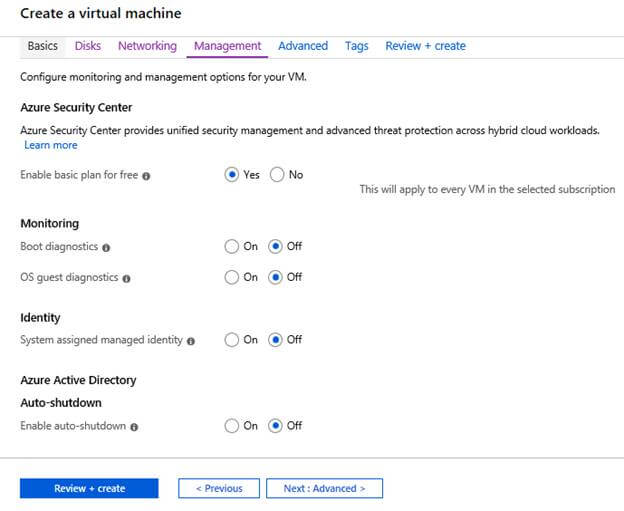The image size is (624, 511).
Task: Click the Azure Security Center heading
Action: pyautogui.click(x=76, y=107)
